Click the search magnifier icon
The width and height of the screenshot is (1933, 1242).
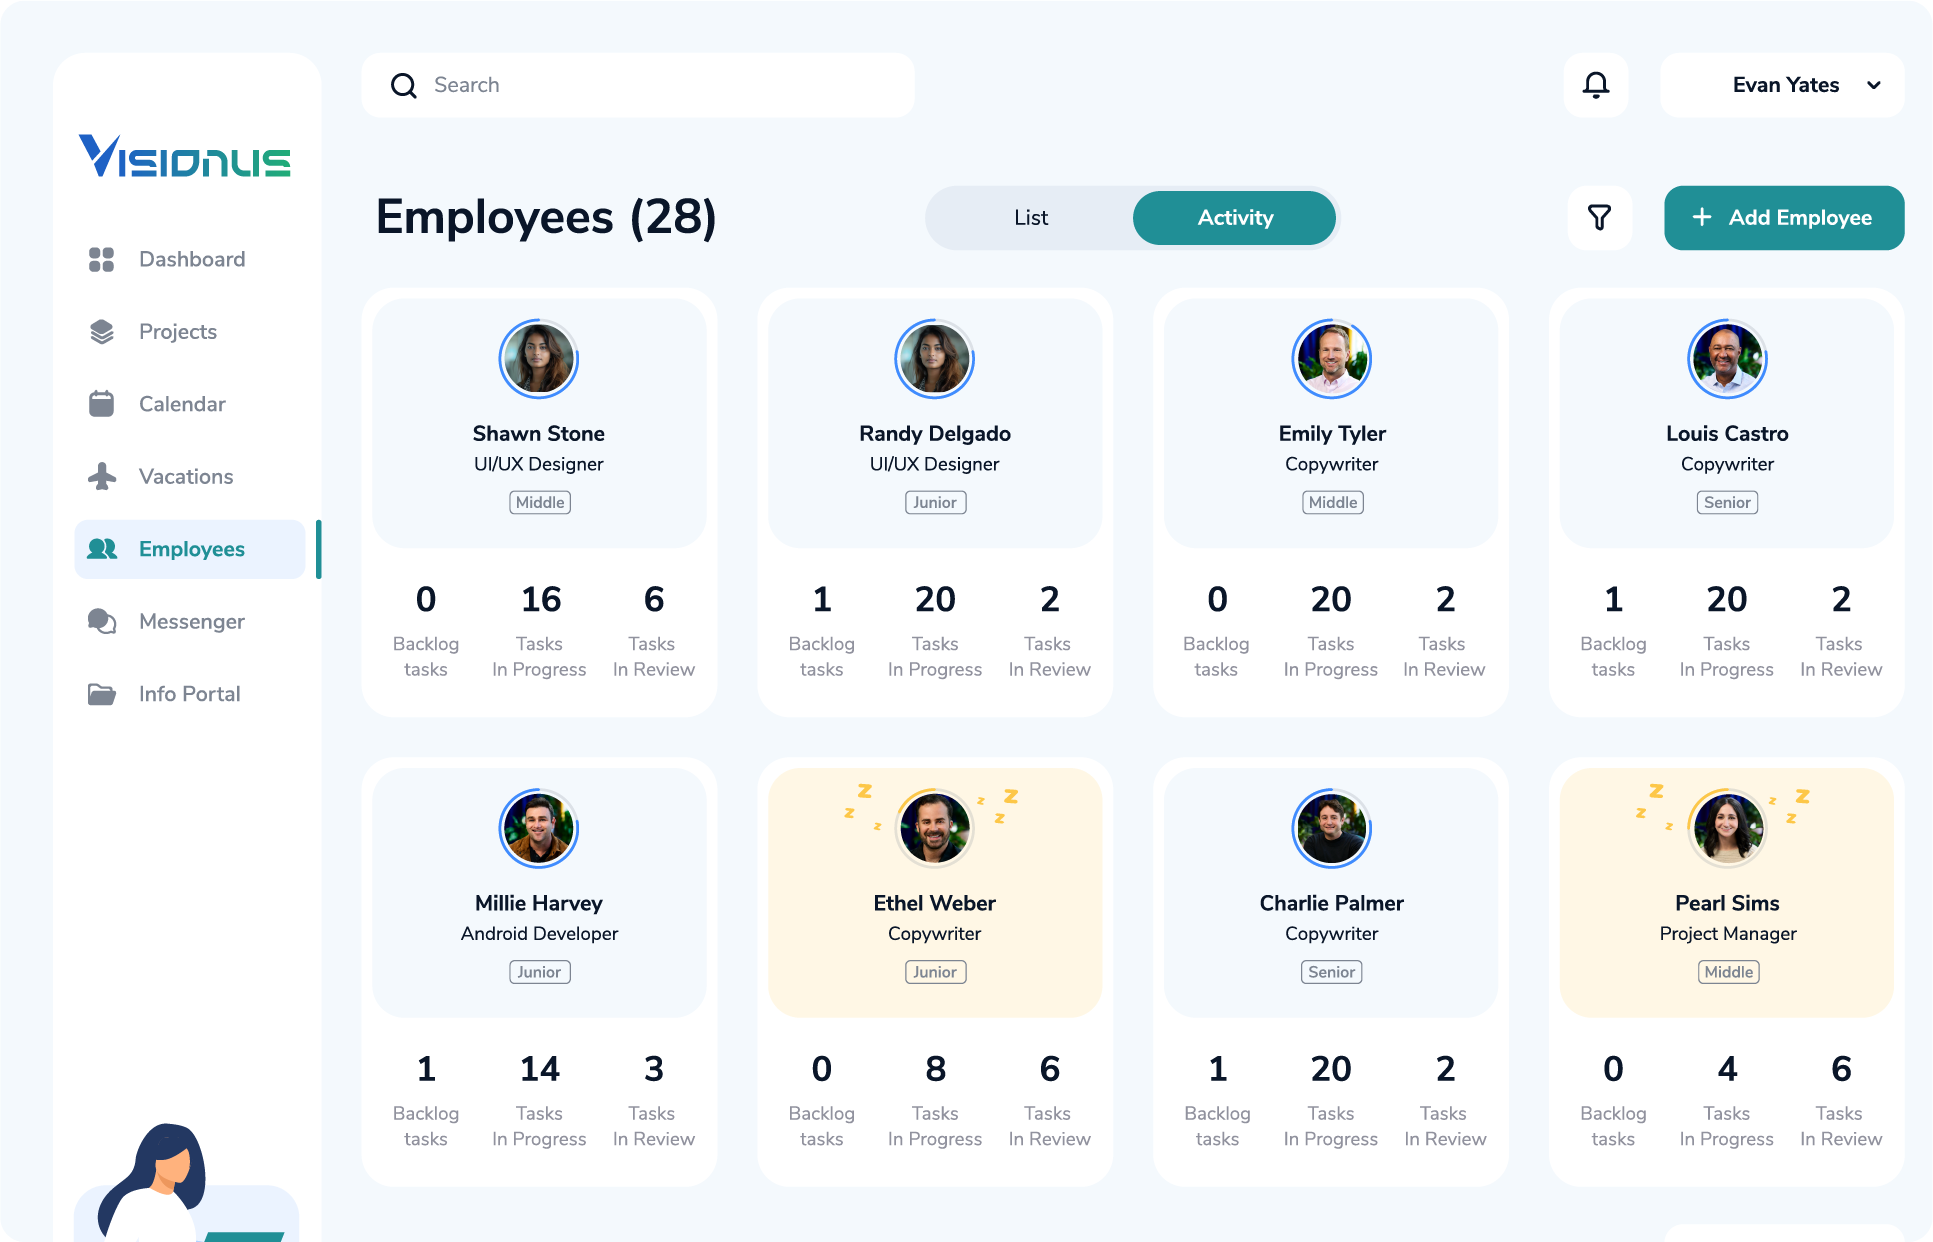point(404,85)
